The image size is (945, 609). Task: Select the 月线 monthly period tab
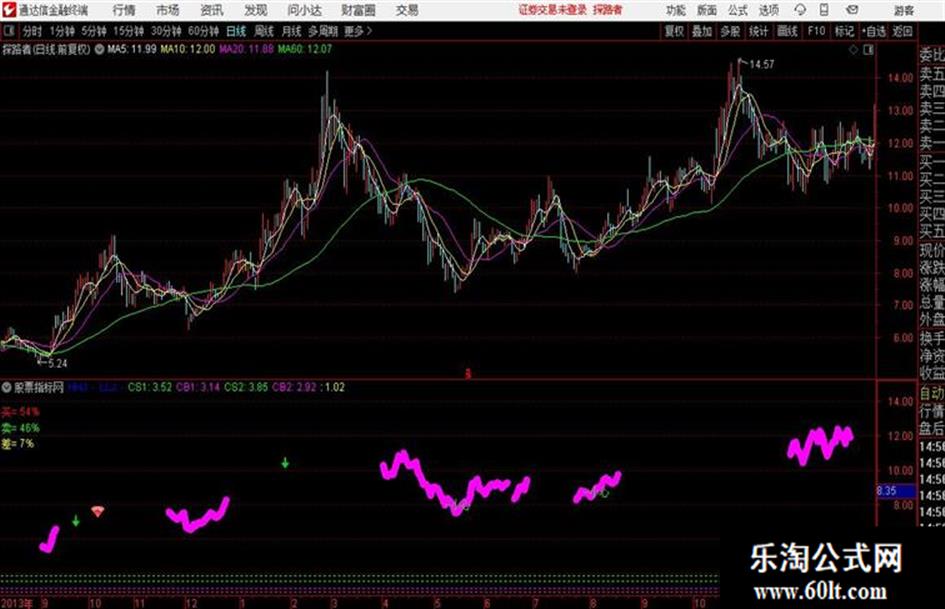pos(292,31)
